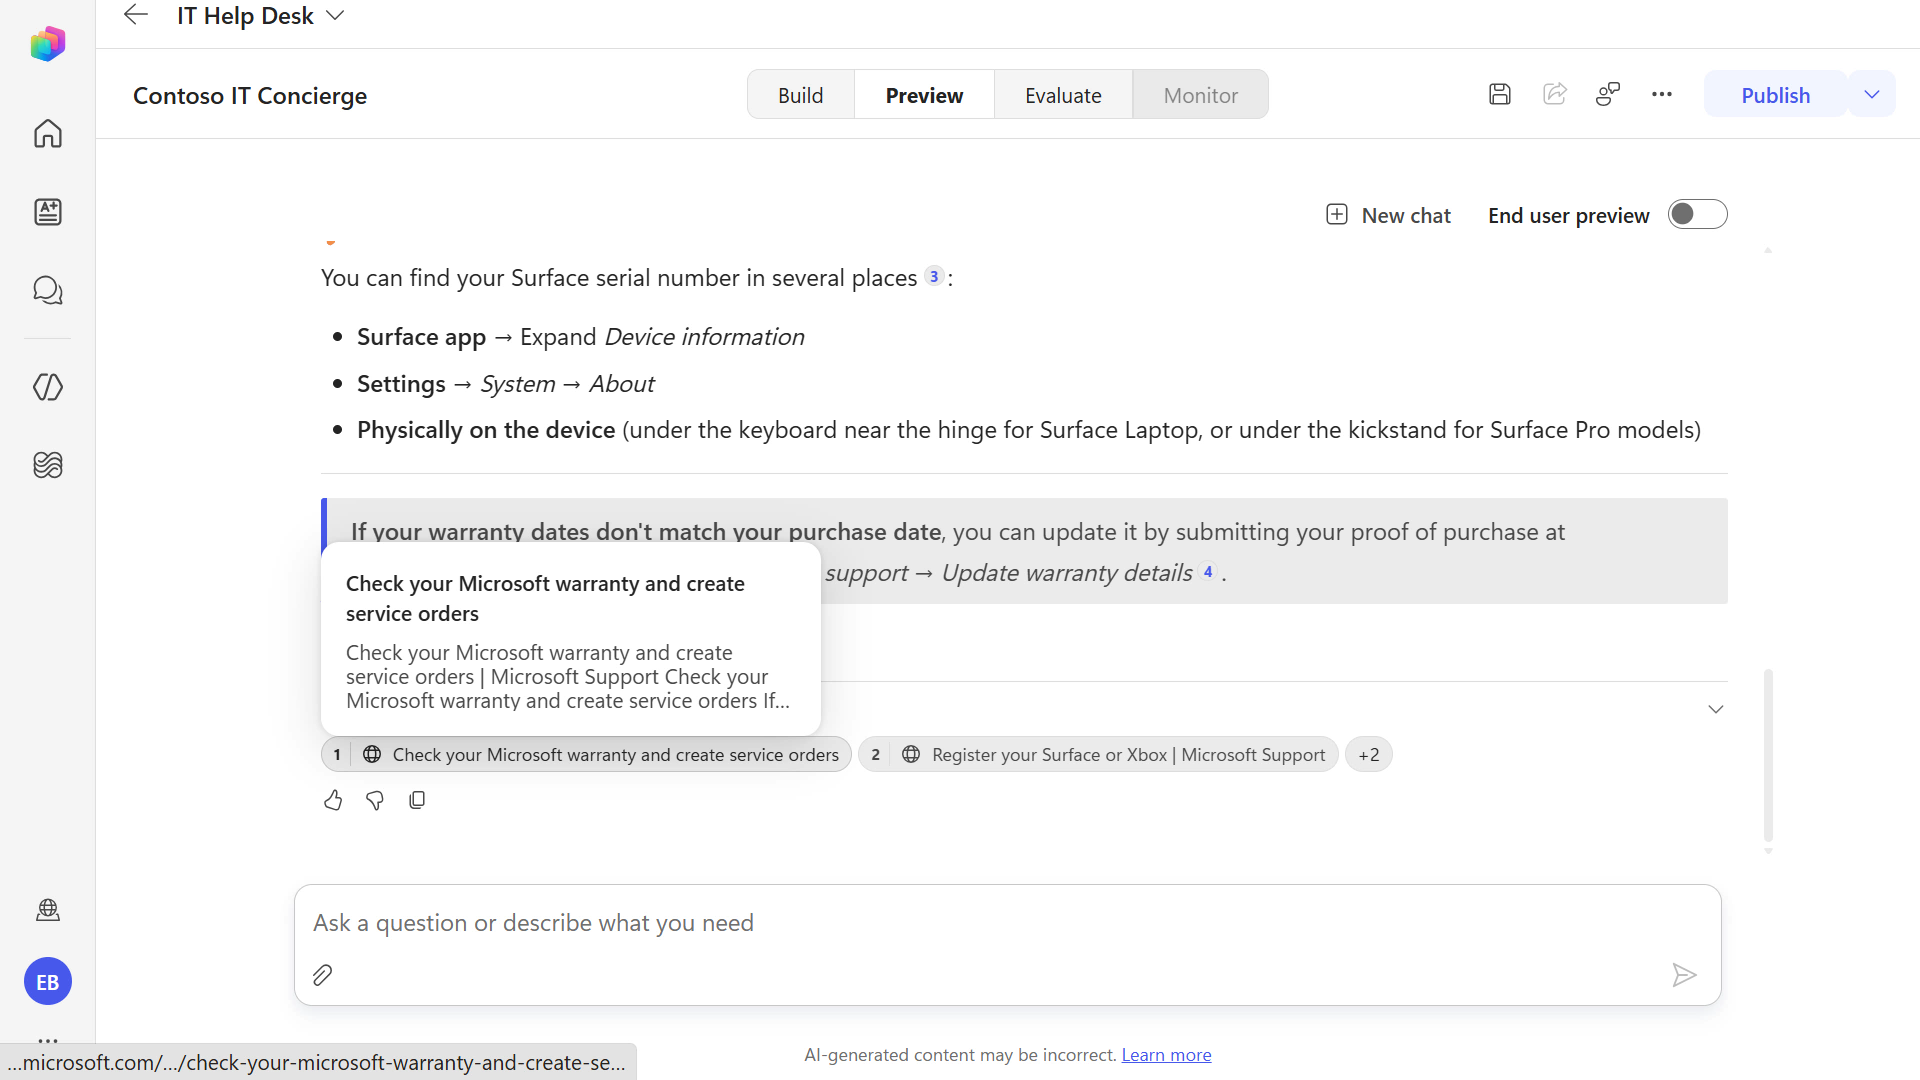Image resolution: width=1920 pixels, height=1080 pixels.
Task: Open the home icon in sidebar
Action: click(x=48, y=133)
